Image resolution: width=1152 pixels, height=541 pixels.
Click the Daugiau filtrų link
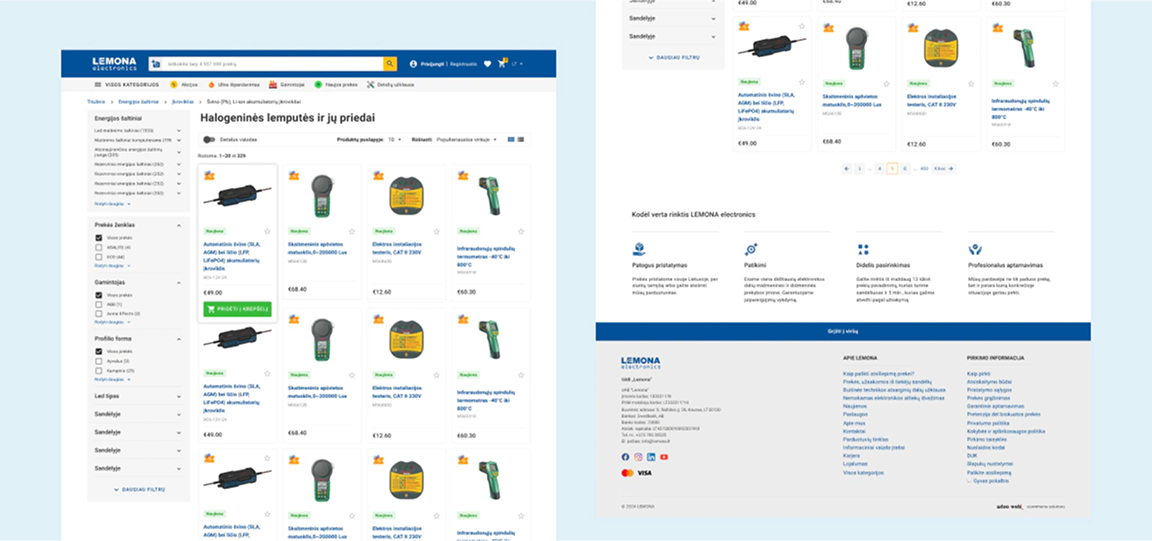point(138,489)
